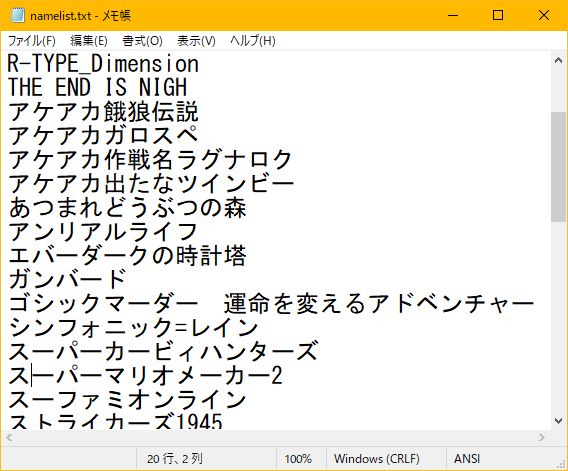
Task: Click the line スーパーマリオメーカー2
Action: [x=145, y=375]
